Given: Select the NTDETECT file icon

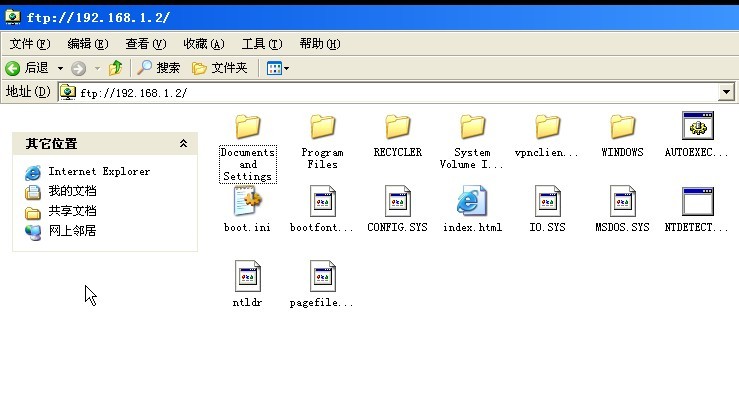Looking at the screenshot, I should click(x=698, y=201).
